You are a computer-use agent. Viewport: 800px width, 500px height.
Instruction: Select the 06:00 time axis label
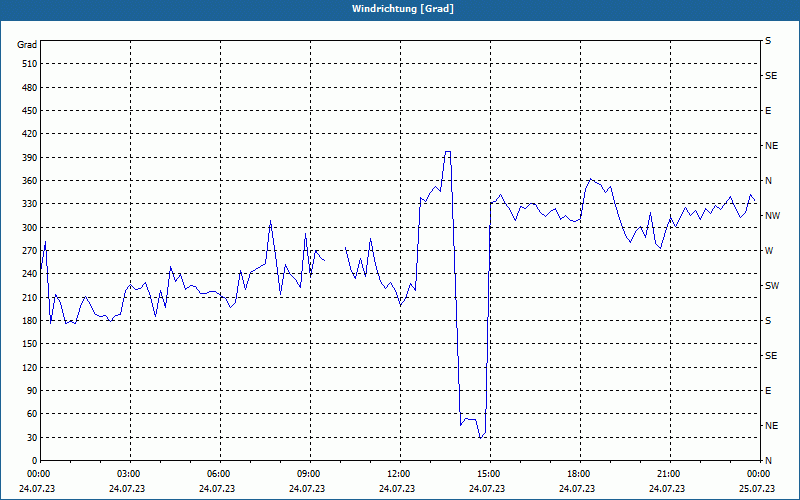click(x=220, y=474)
